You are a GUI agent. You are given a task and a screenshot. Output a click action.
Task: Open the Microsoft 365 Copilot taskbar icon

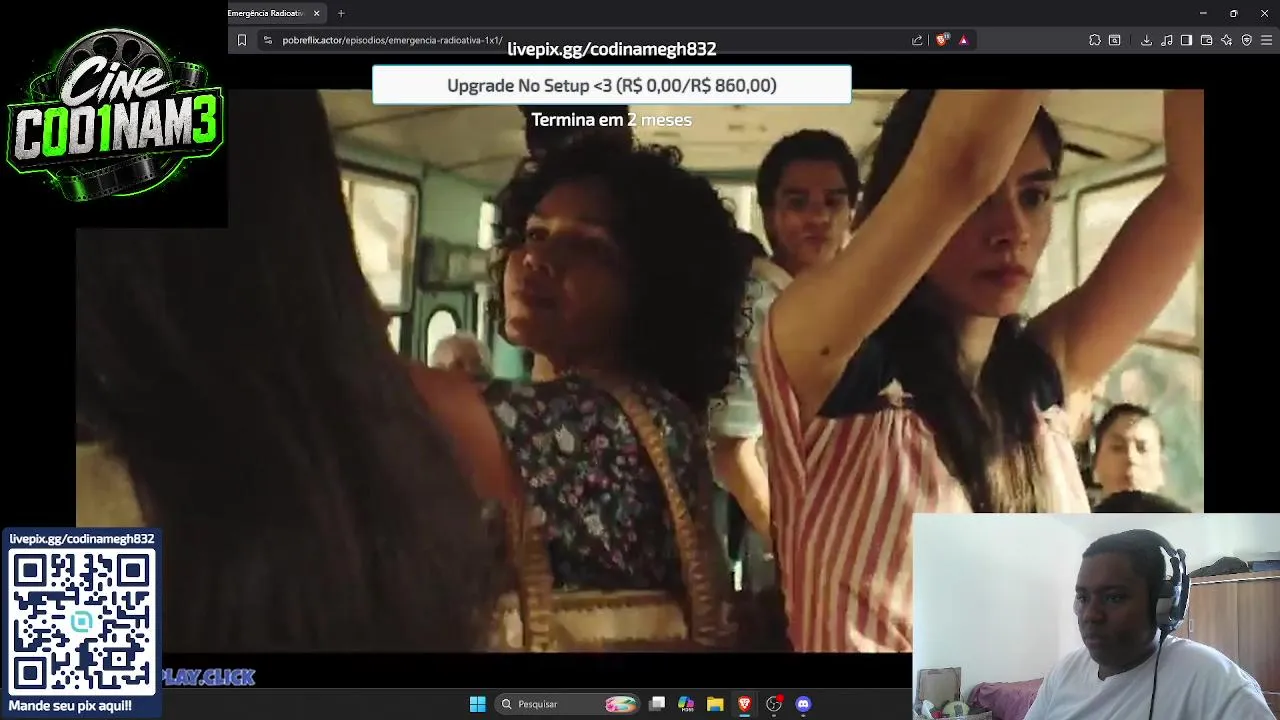click(686, 704)
